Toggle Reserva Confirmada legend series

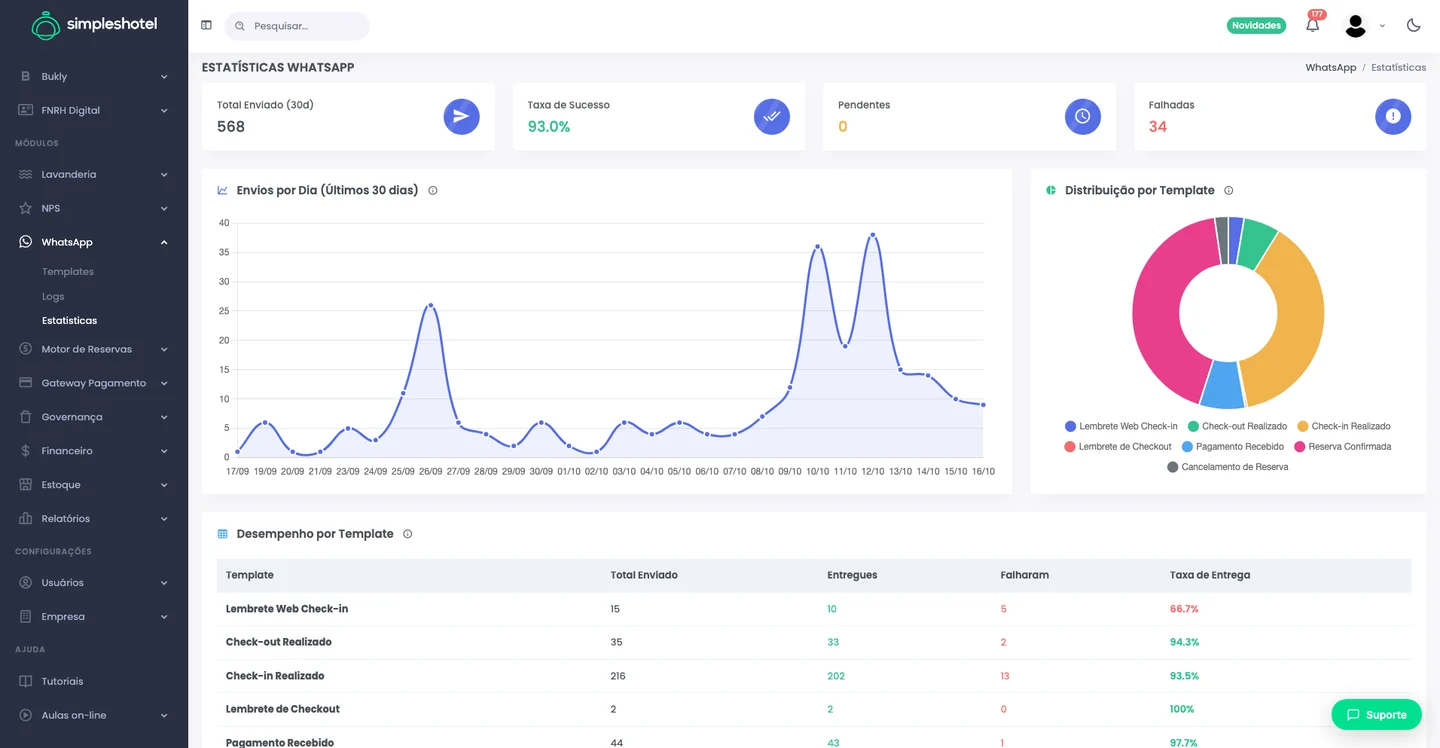[x=1343, y=447]
